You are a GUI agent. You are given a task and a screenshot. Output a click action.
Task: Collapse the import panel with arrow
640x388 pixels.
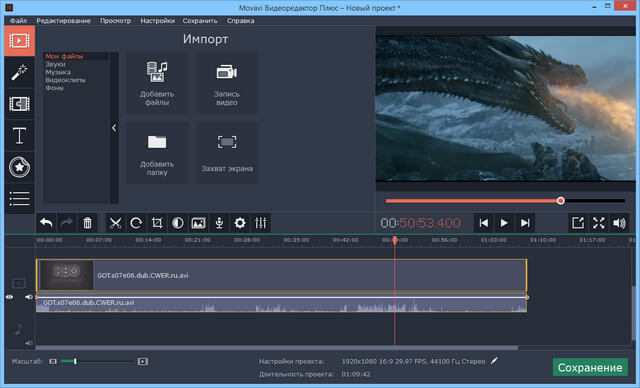(x=114, y=128)
